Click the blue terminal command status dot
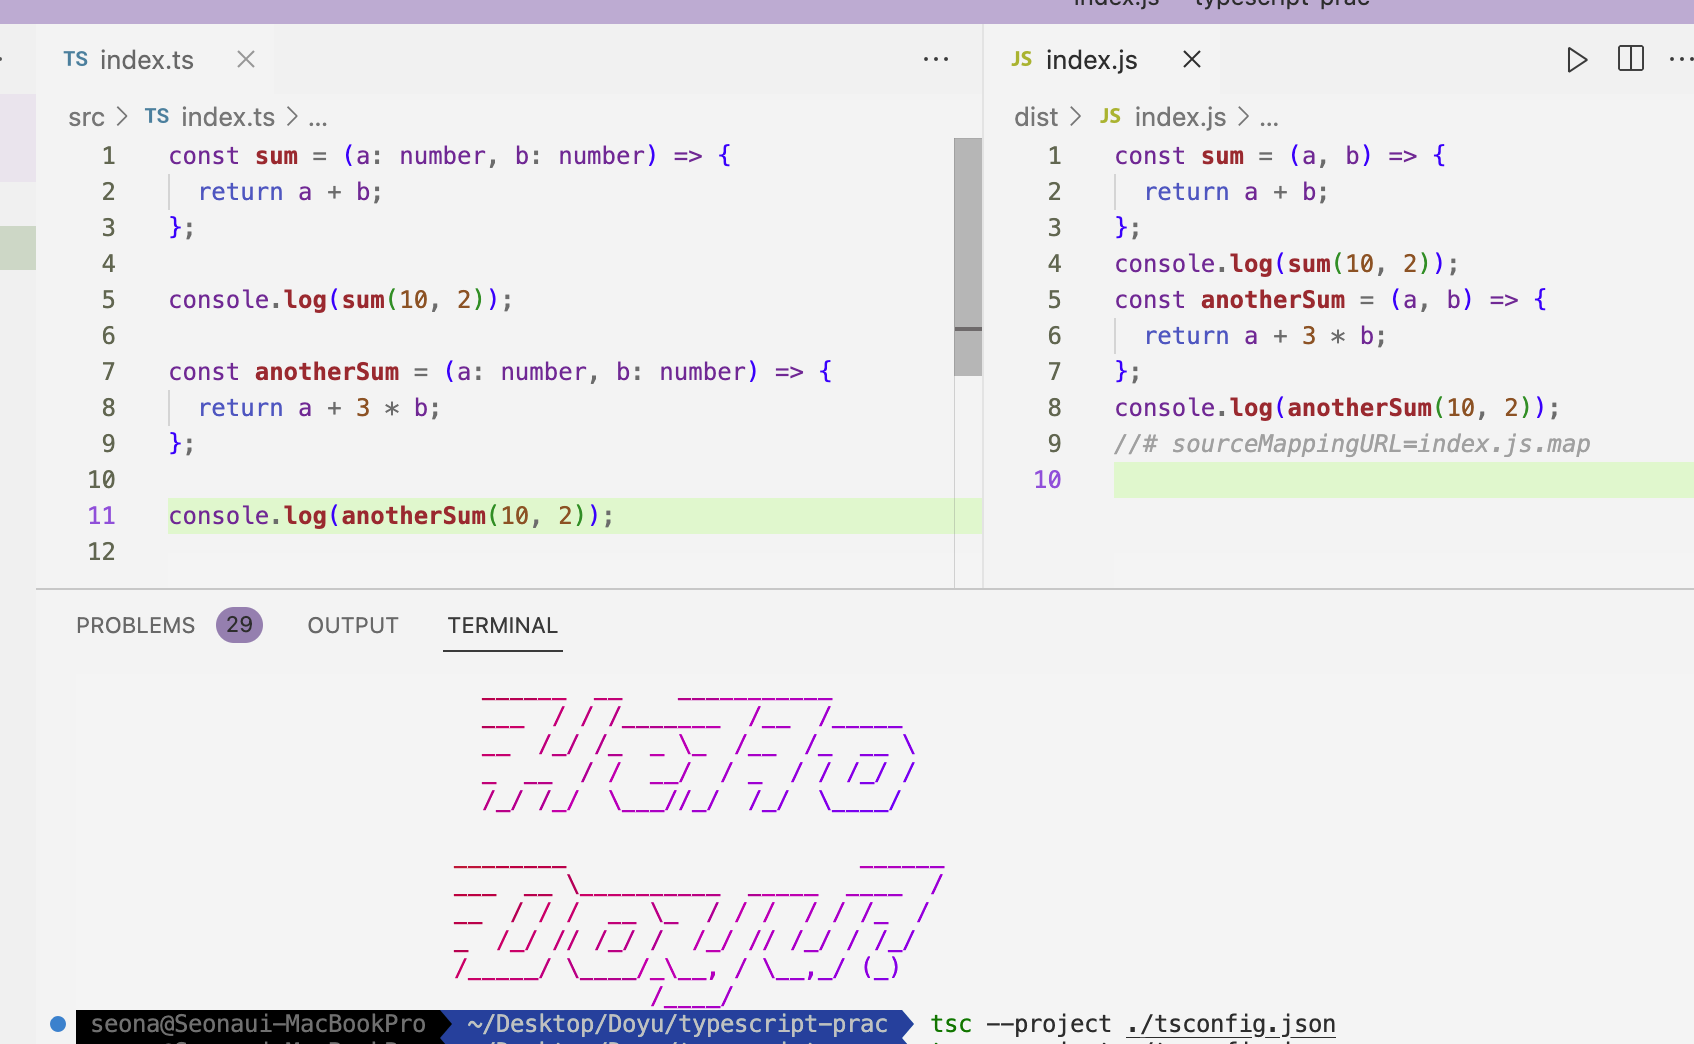Screen dimensions: 1694x1044 [58, 1023]
